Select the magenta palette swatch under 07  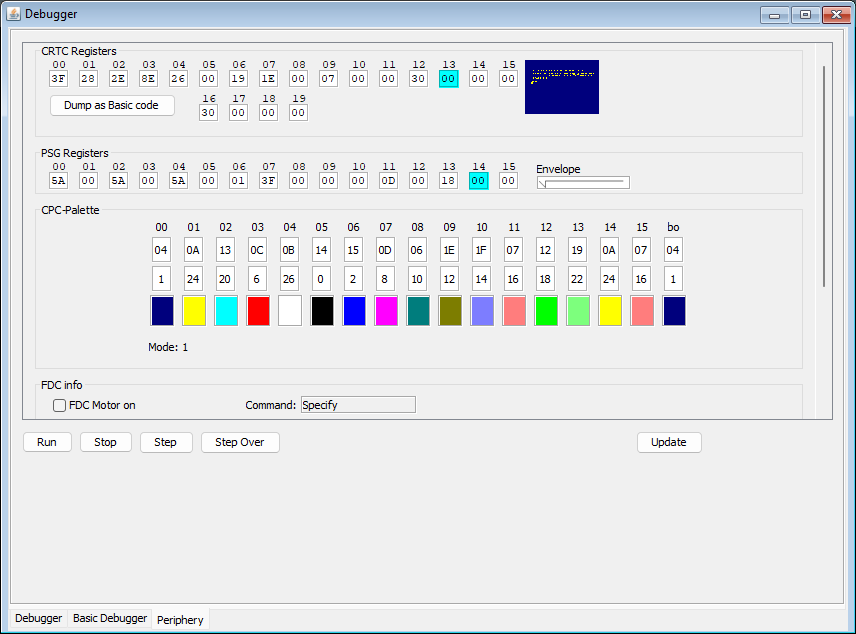(386, 311)
